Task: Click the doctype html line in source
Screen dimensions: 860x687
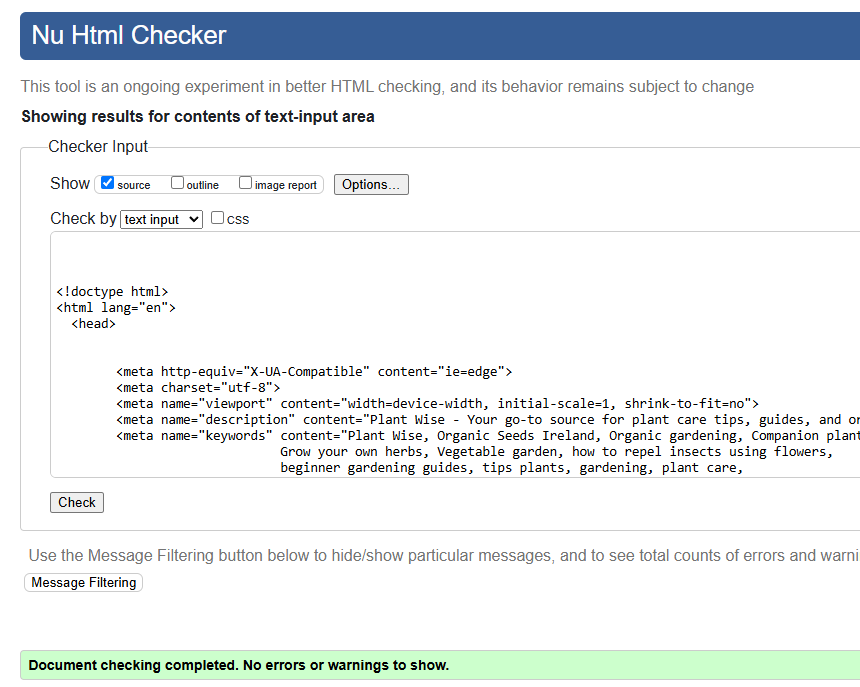Action: coord(112,292)
